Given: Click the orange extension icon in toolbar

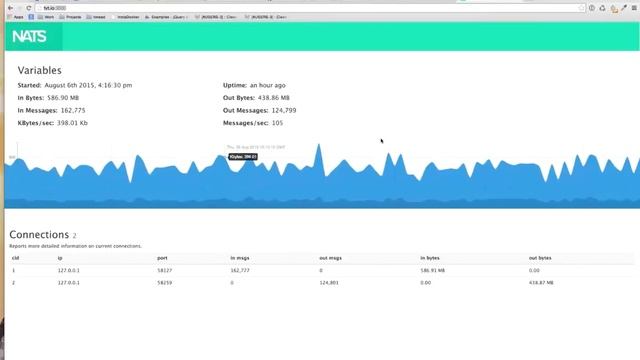Looking at the screenshot, I should 614,9.
